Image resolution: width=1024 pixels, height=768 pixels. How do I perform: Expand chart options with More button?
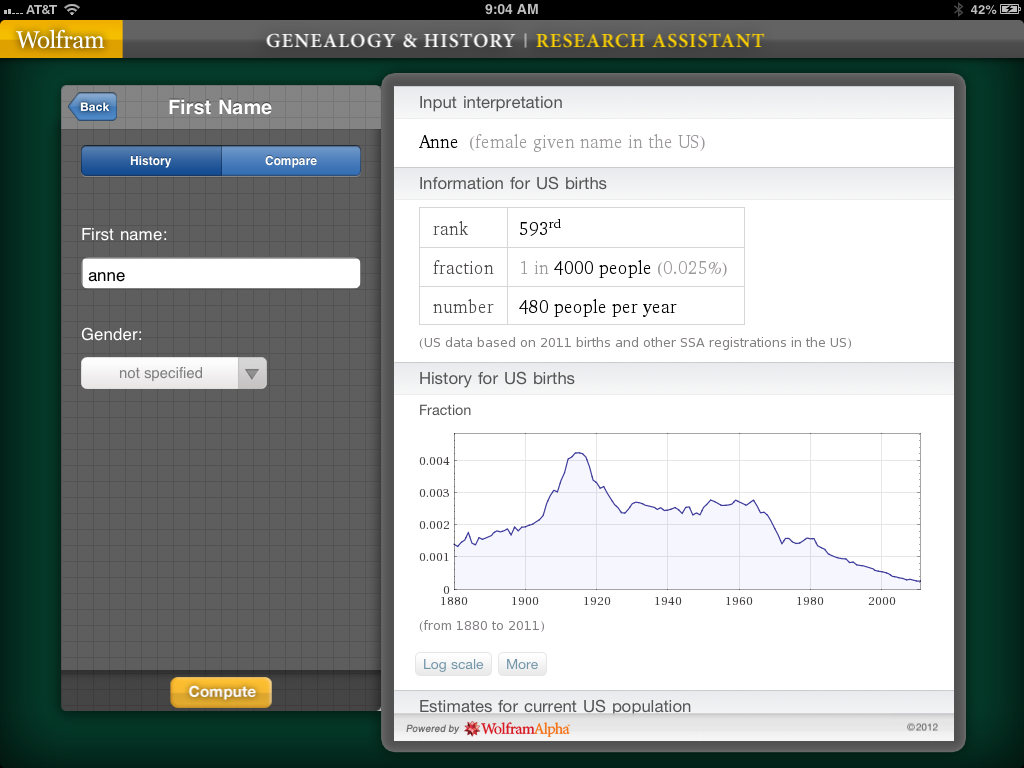(x=522, y=664)
